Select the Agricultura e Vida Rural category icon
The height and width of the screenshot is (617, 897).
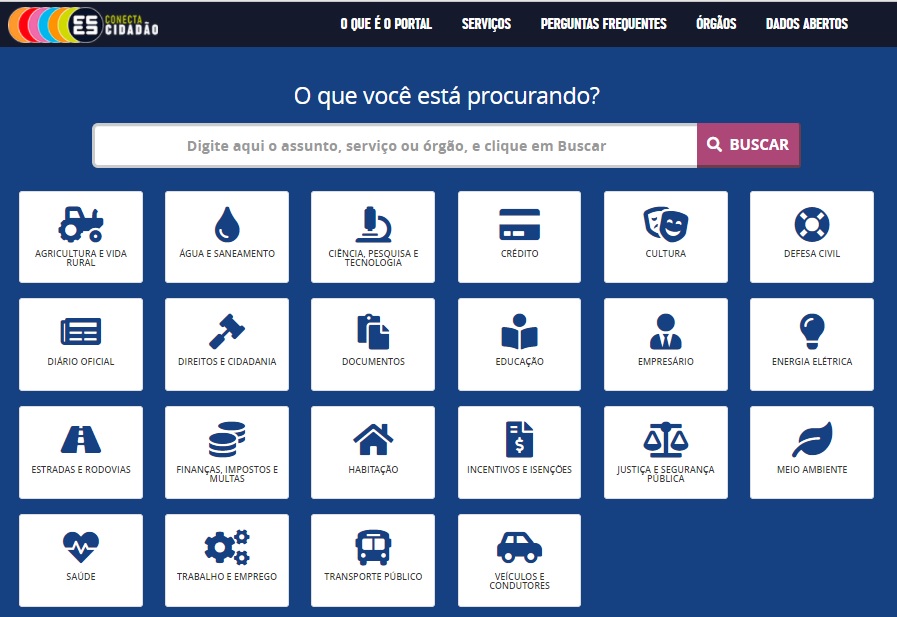pos(80,222)
